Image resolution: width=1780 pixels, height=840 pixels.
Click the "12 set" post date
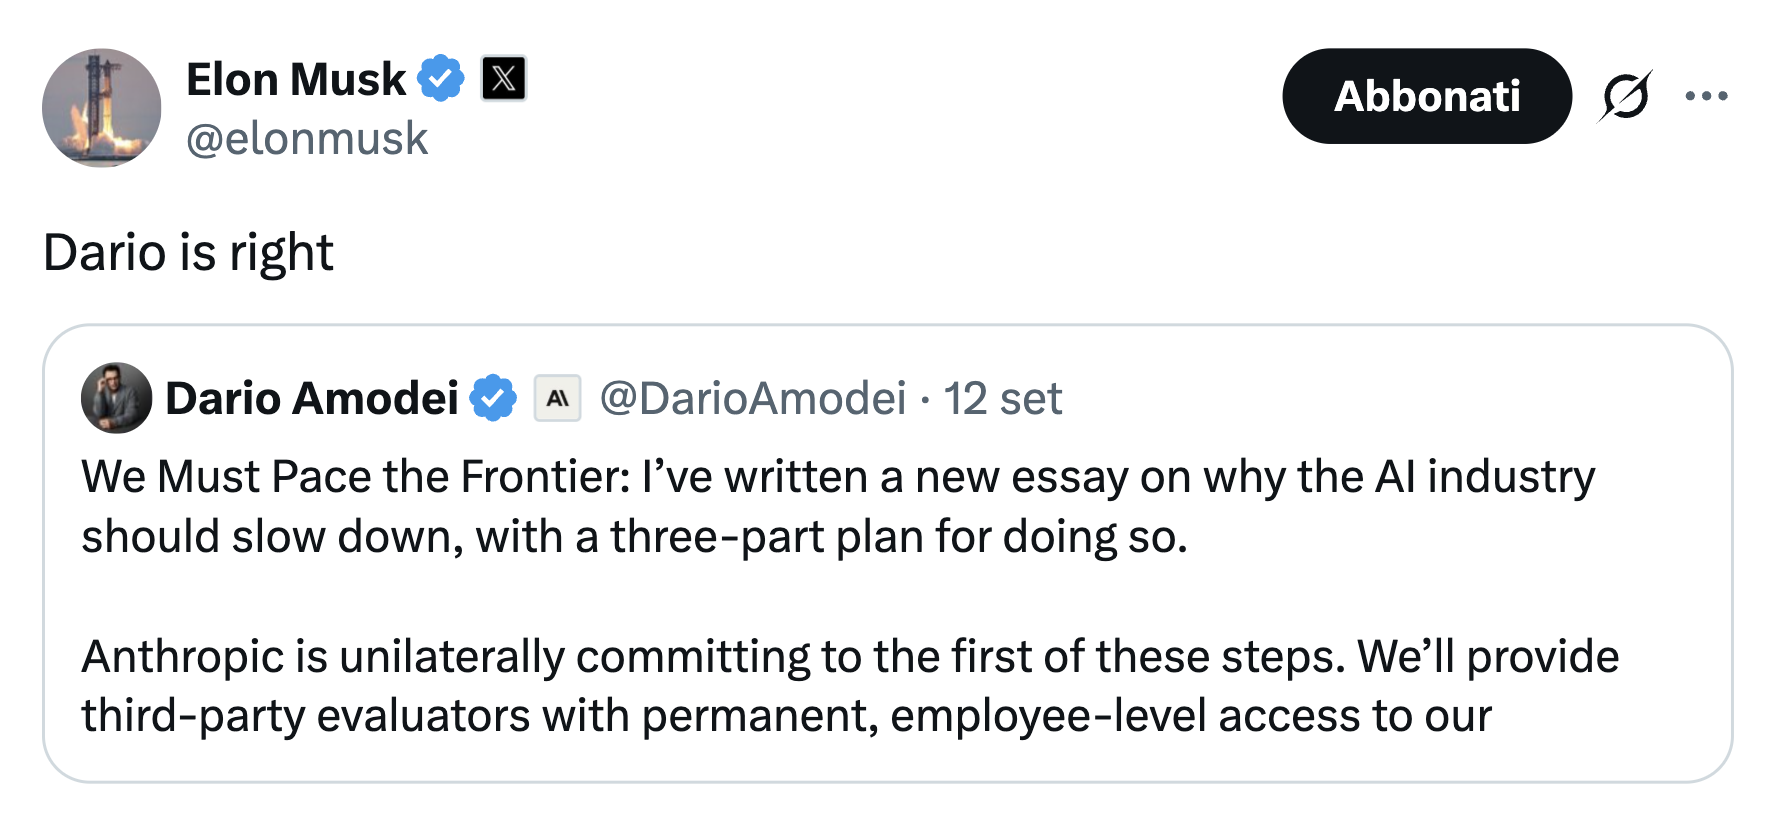point(1002,398)
